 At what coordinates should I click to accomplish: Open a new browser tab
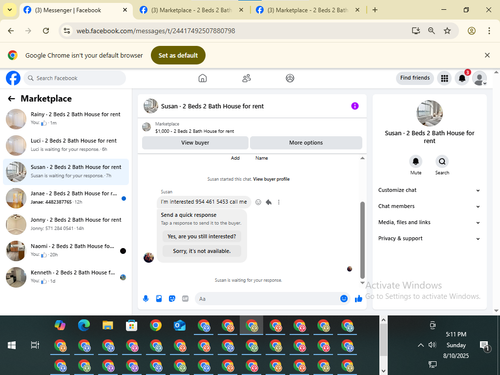375,10
